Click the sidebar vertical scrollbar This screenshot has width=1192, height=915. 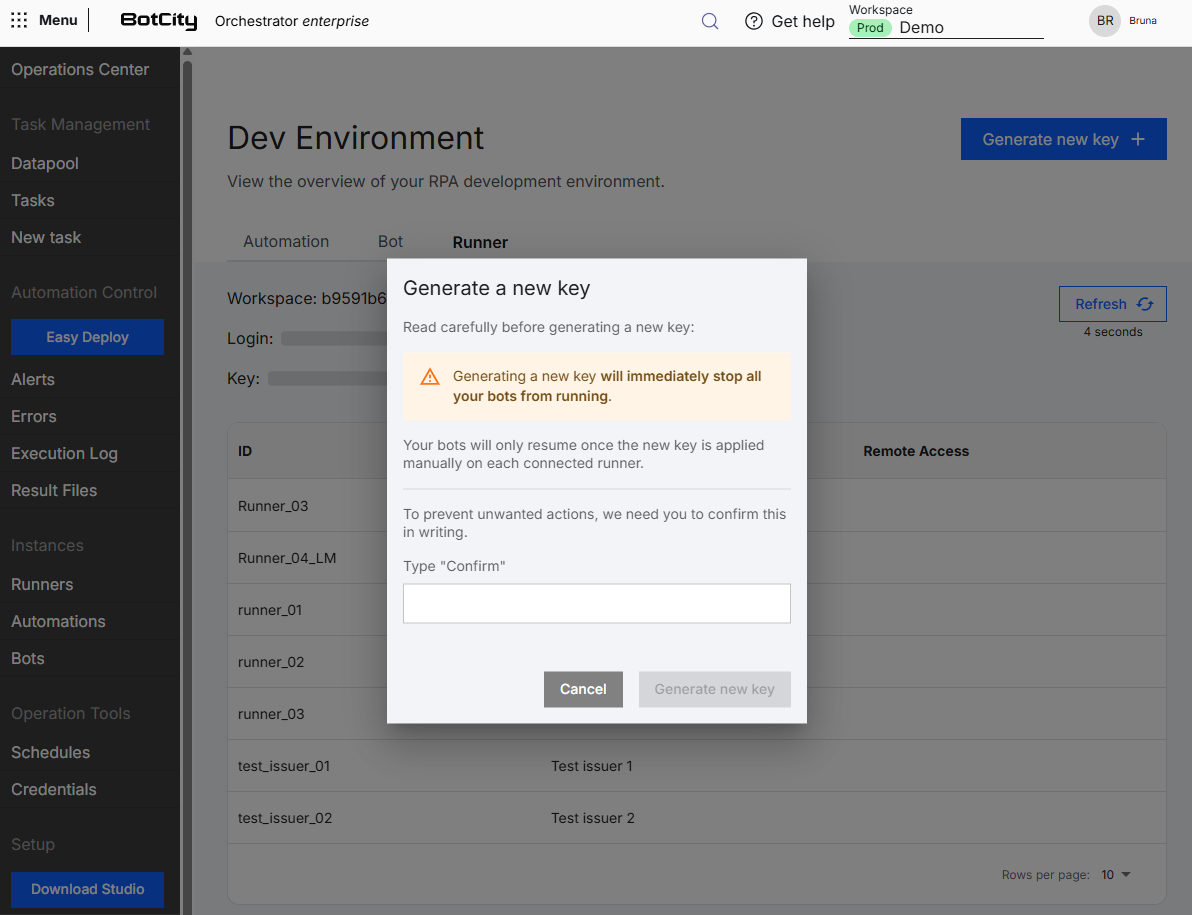point(187,479)
